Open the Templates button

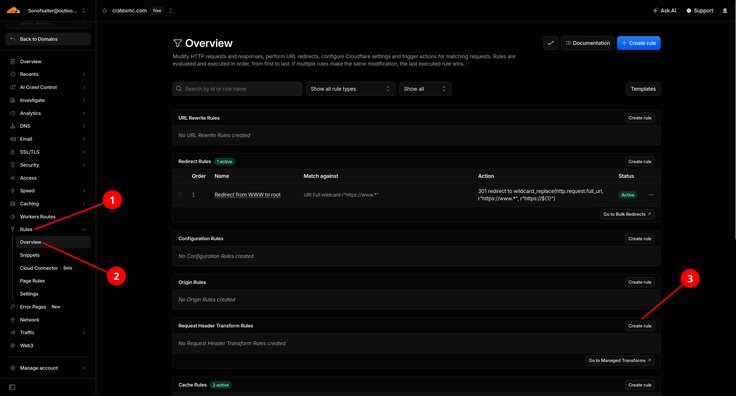coord(643,89)
